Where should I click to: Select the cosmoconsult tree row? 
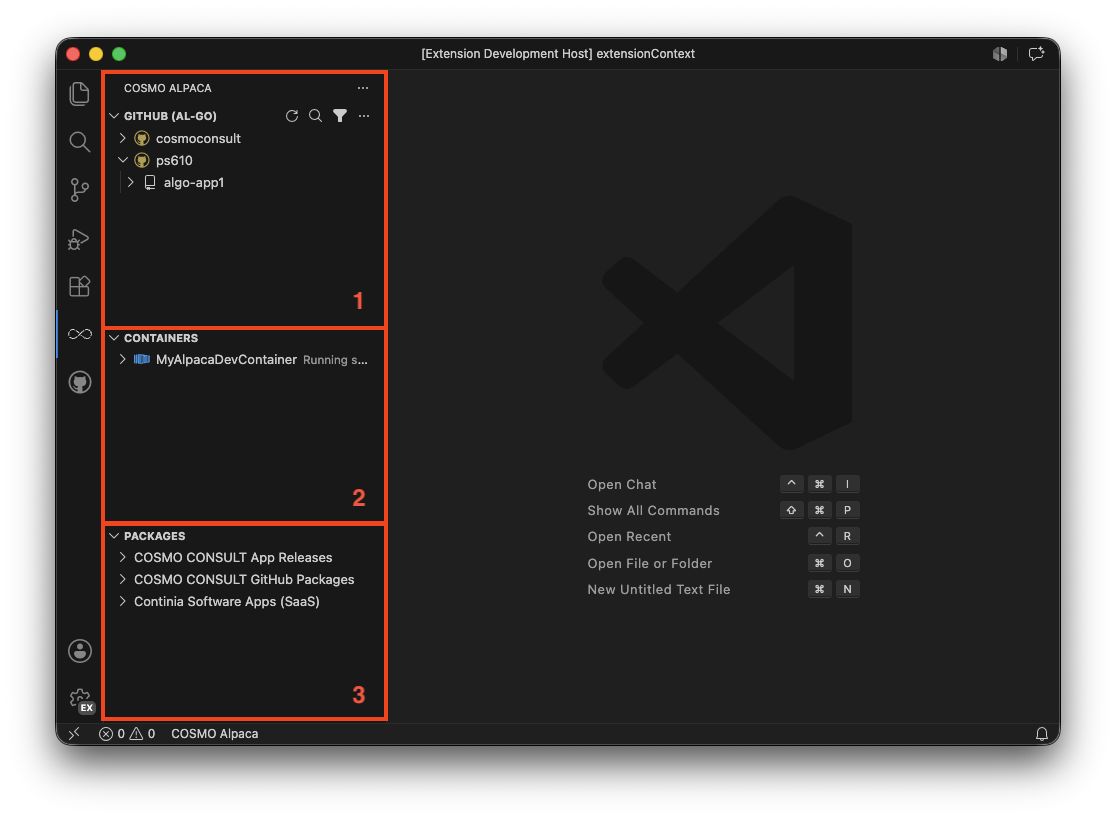click(x=244, y=138)
